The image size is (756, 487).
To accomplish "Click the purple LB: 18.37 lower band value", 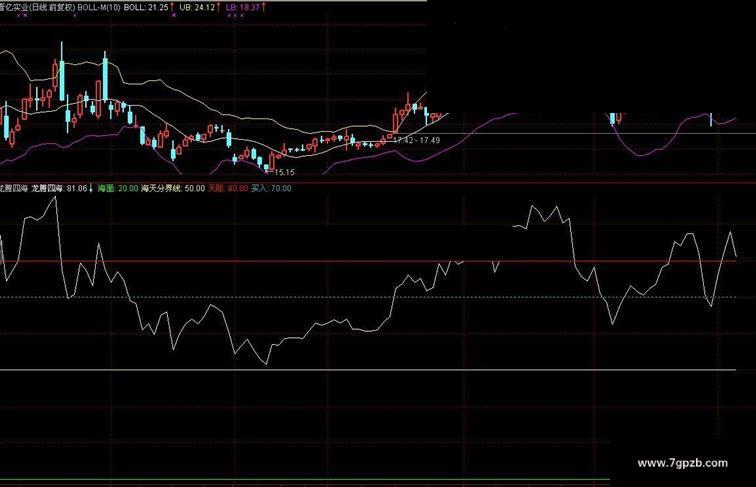I will coord(243,8).
